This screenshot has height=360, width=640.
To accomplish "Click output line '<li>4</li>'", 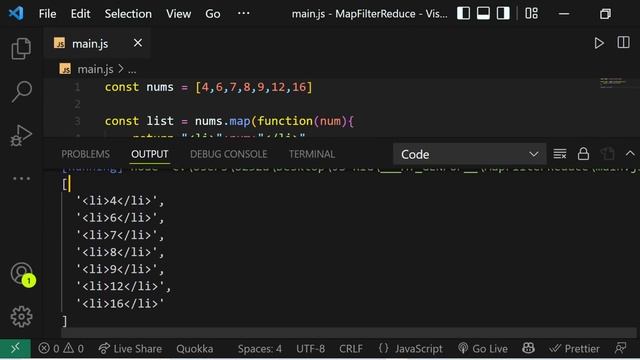I will (120, 201).
